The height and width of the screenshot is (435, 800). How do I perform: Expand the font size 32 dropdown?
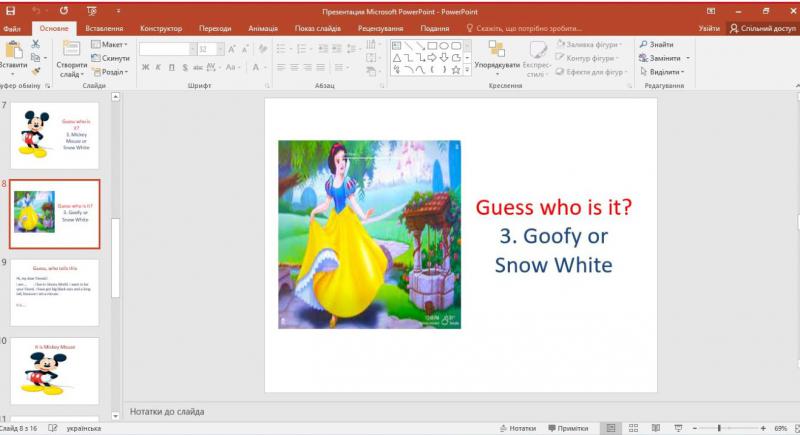[220, 49]
